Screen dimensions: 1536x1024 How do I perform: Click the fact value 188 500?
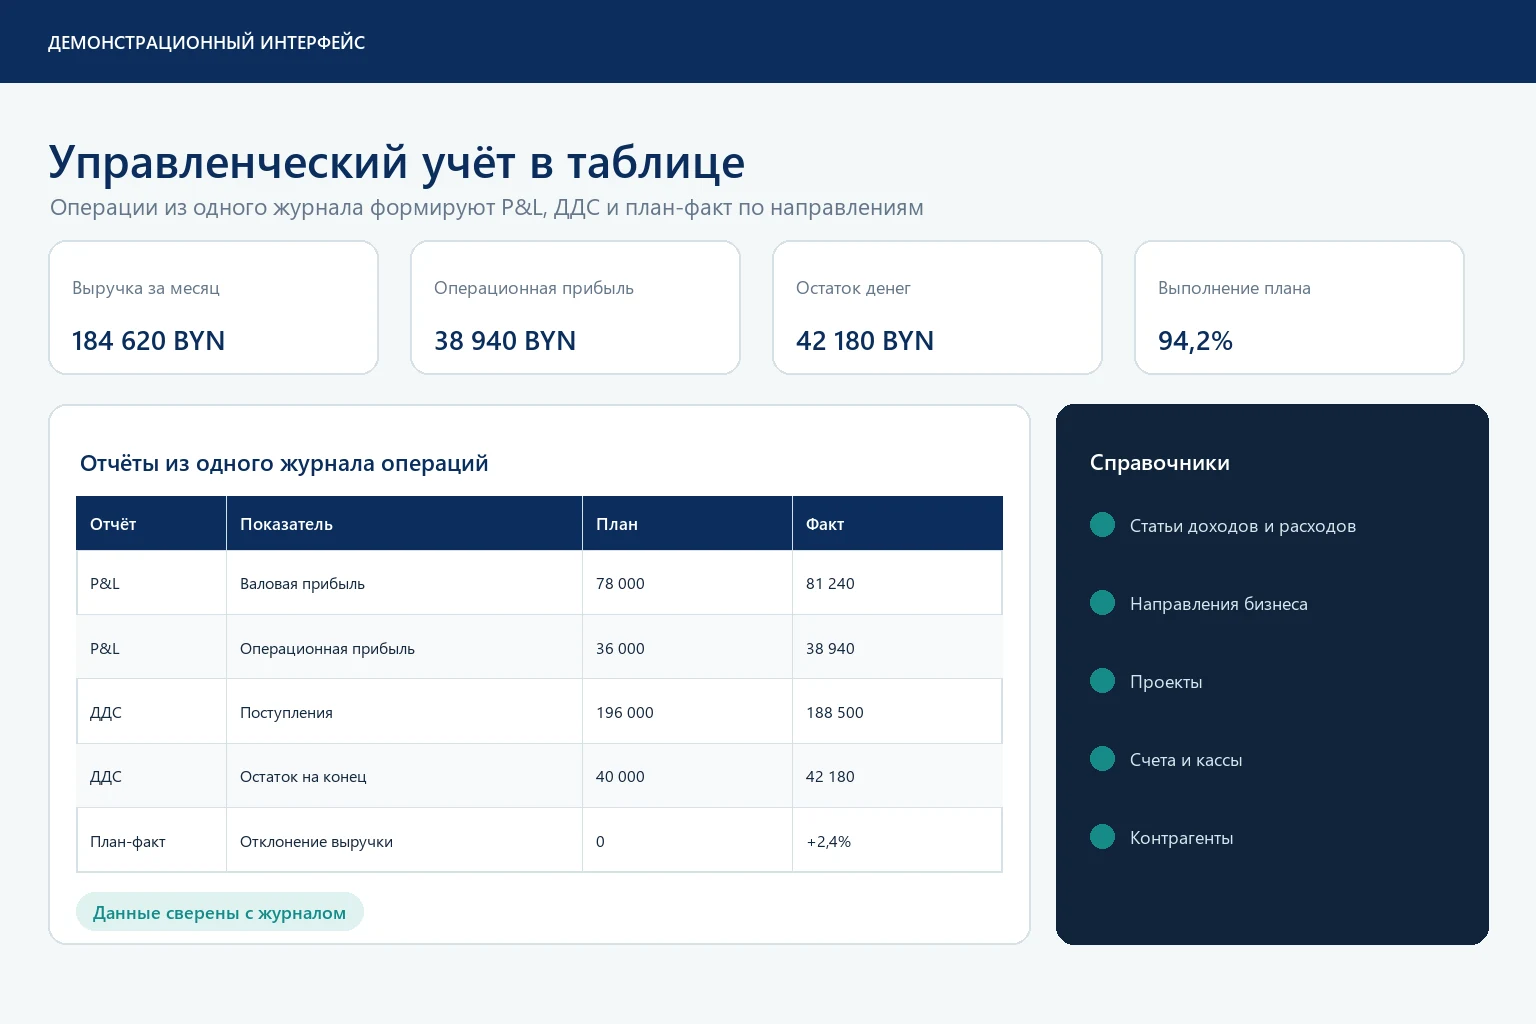click(835, 712)
